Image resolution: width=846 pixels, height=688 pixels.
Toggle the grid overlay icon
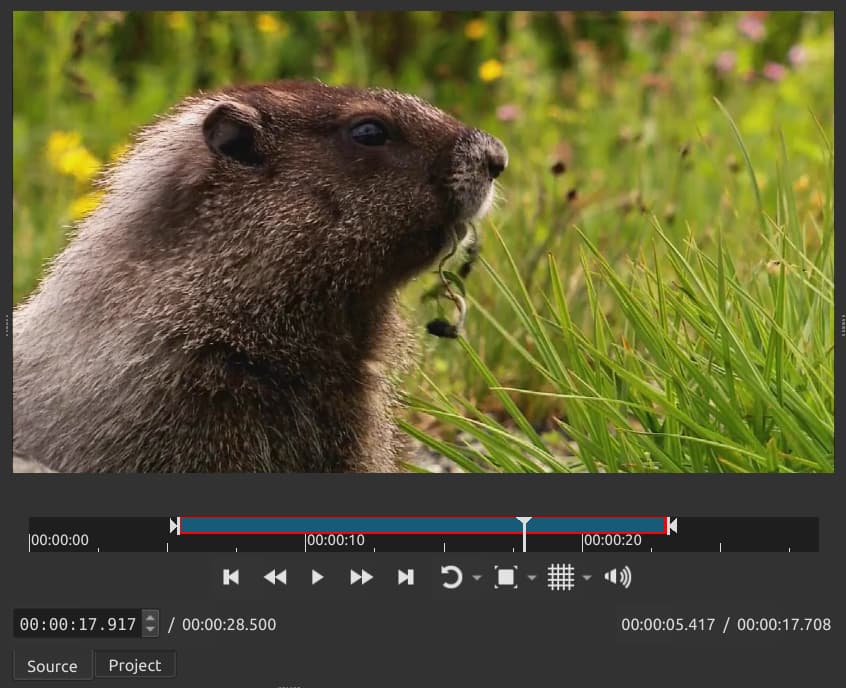click(x=561, y=577)
